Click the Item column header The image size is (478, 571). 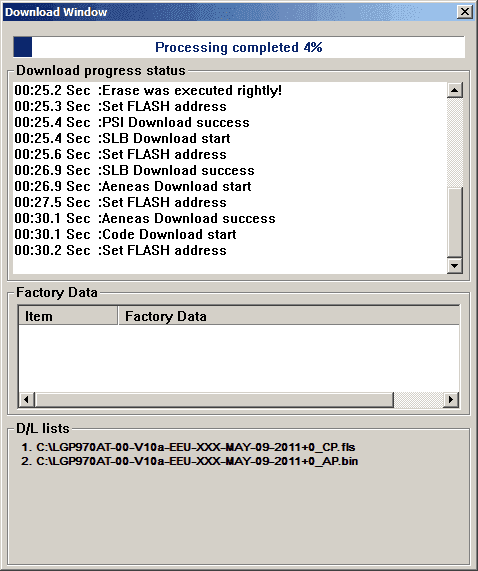(68, 316)
